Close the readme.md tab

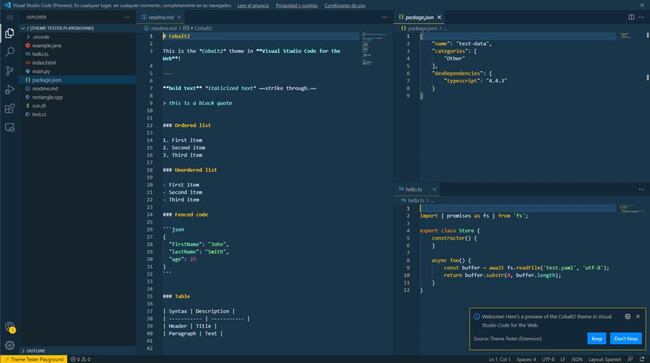[179, 17]
